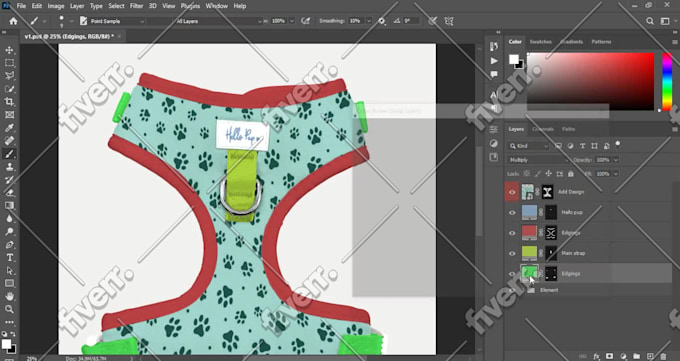Open the Smoothing percentage dropdown
Screen dimensions: 680x361
369,21
